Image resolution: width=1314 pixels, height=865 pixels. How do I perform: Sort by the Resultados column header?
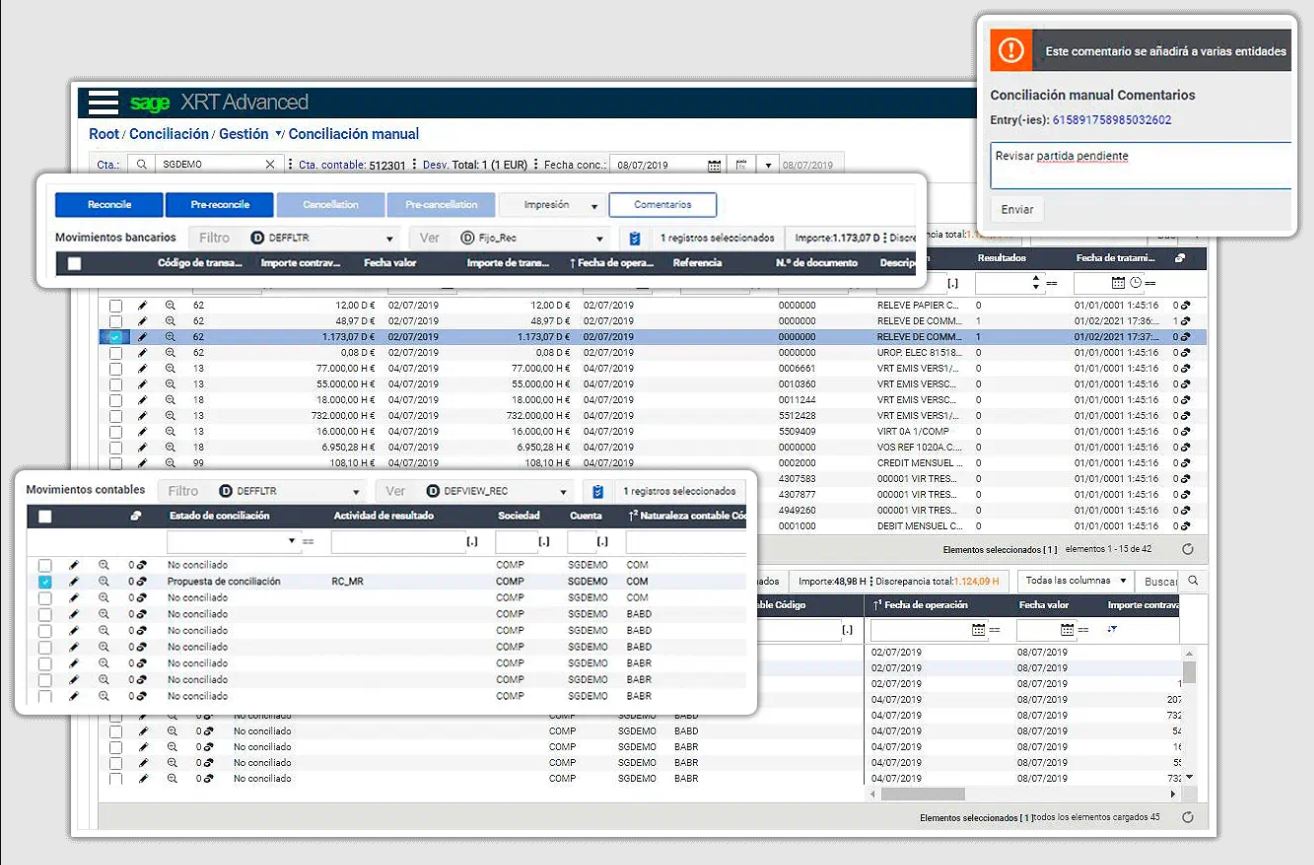1001,258
